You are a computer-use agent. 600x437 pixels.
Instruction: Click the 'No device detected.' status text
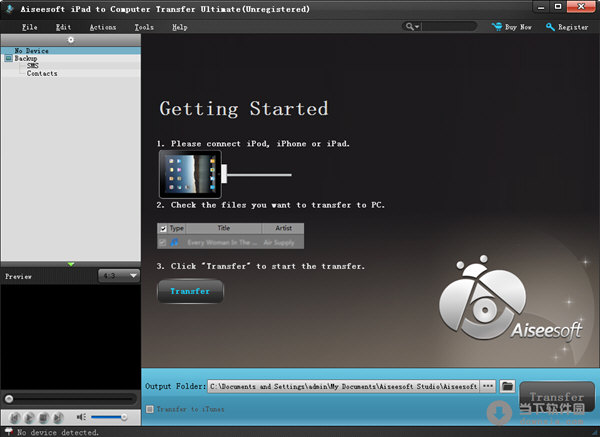[x=58, y=432]
